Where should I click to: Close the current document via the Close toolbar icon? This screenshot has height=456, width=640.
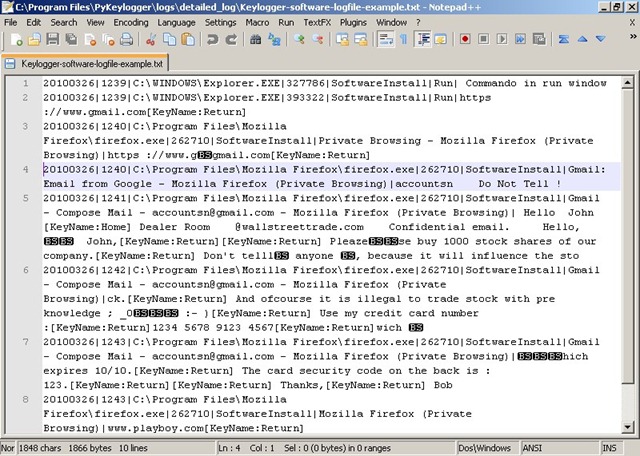pos(90,40)
